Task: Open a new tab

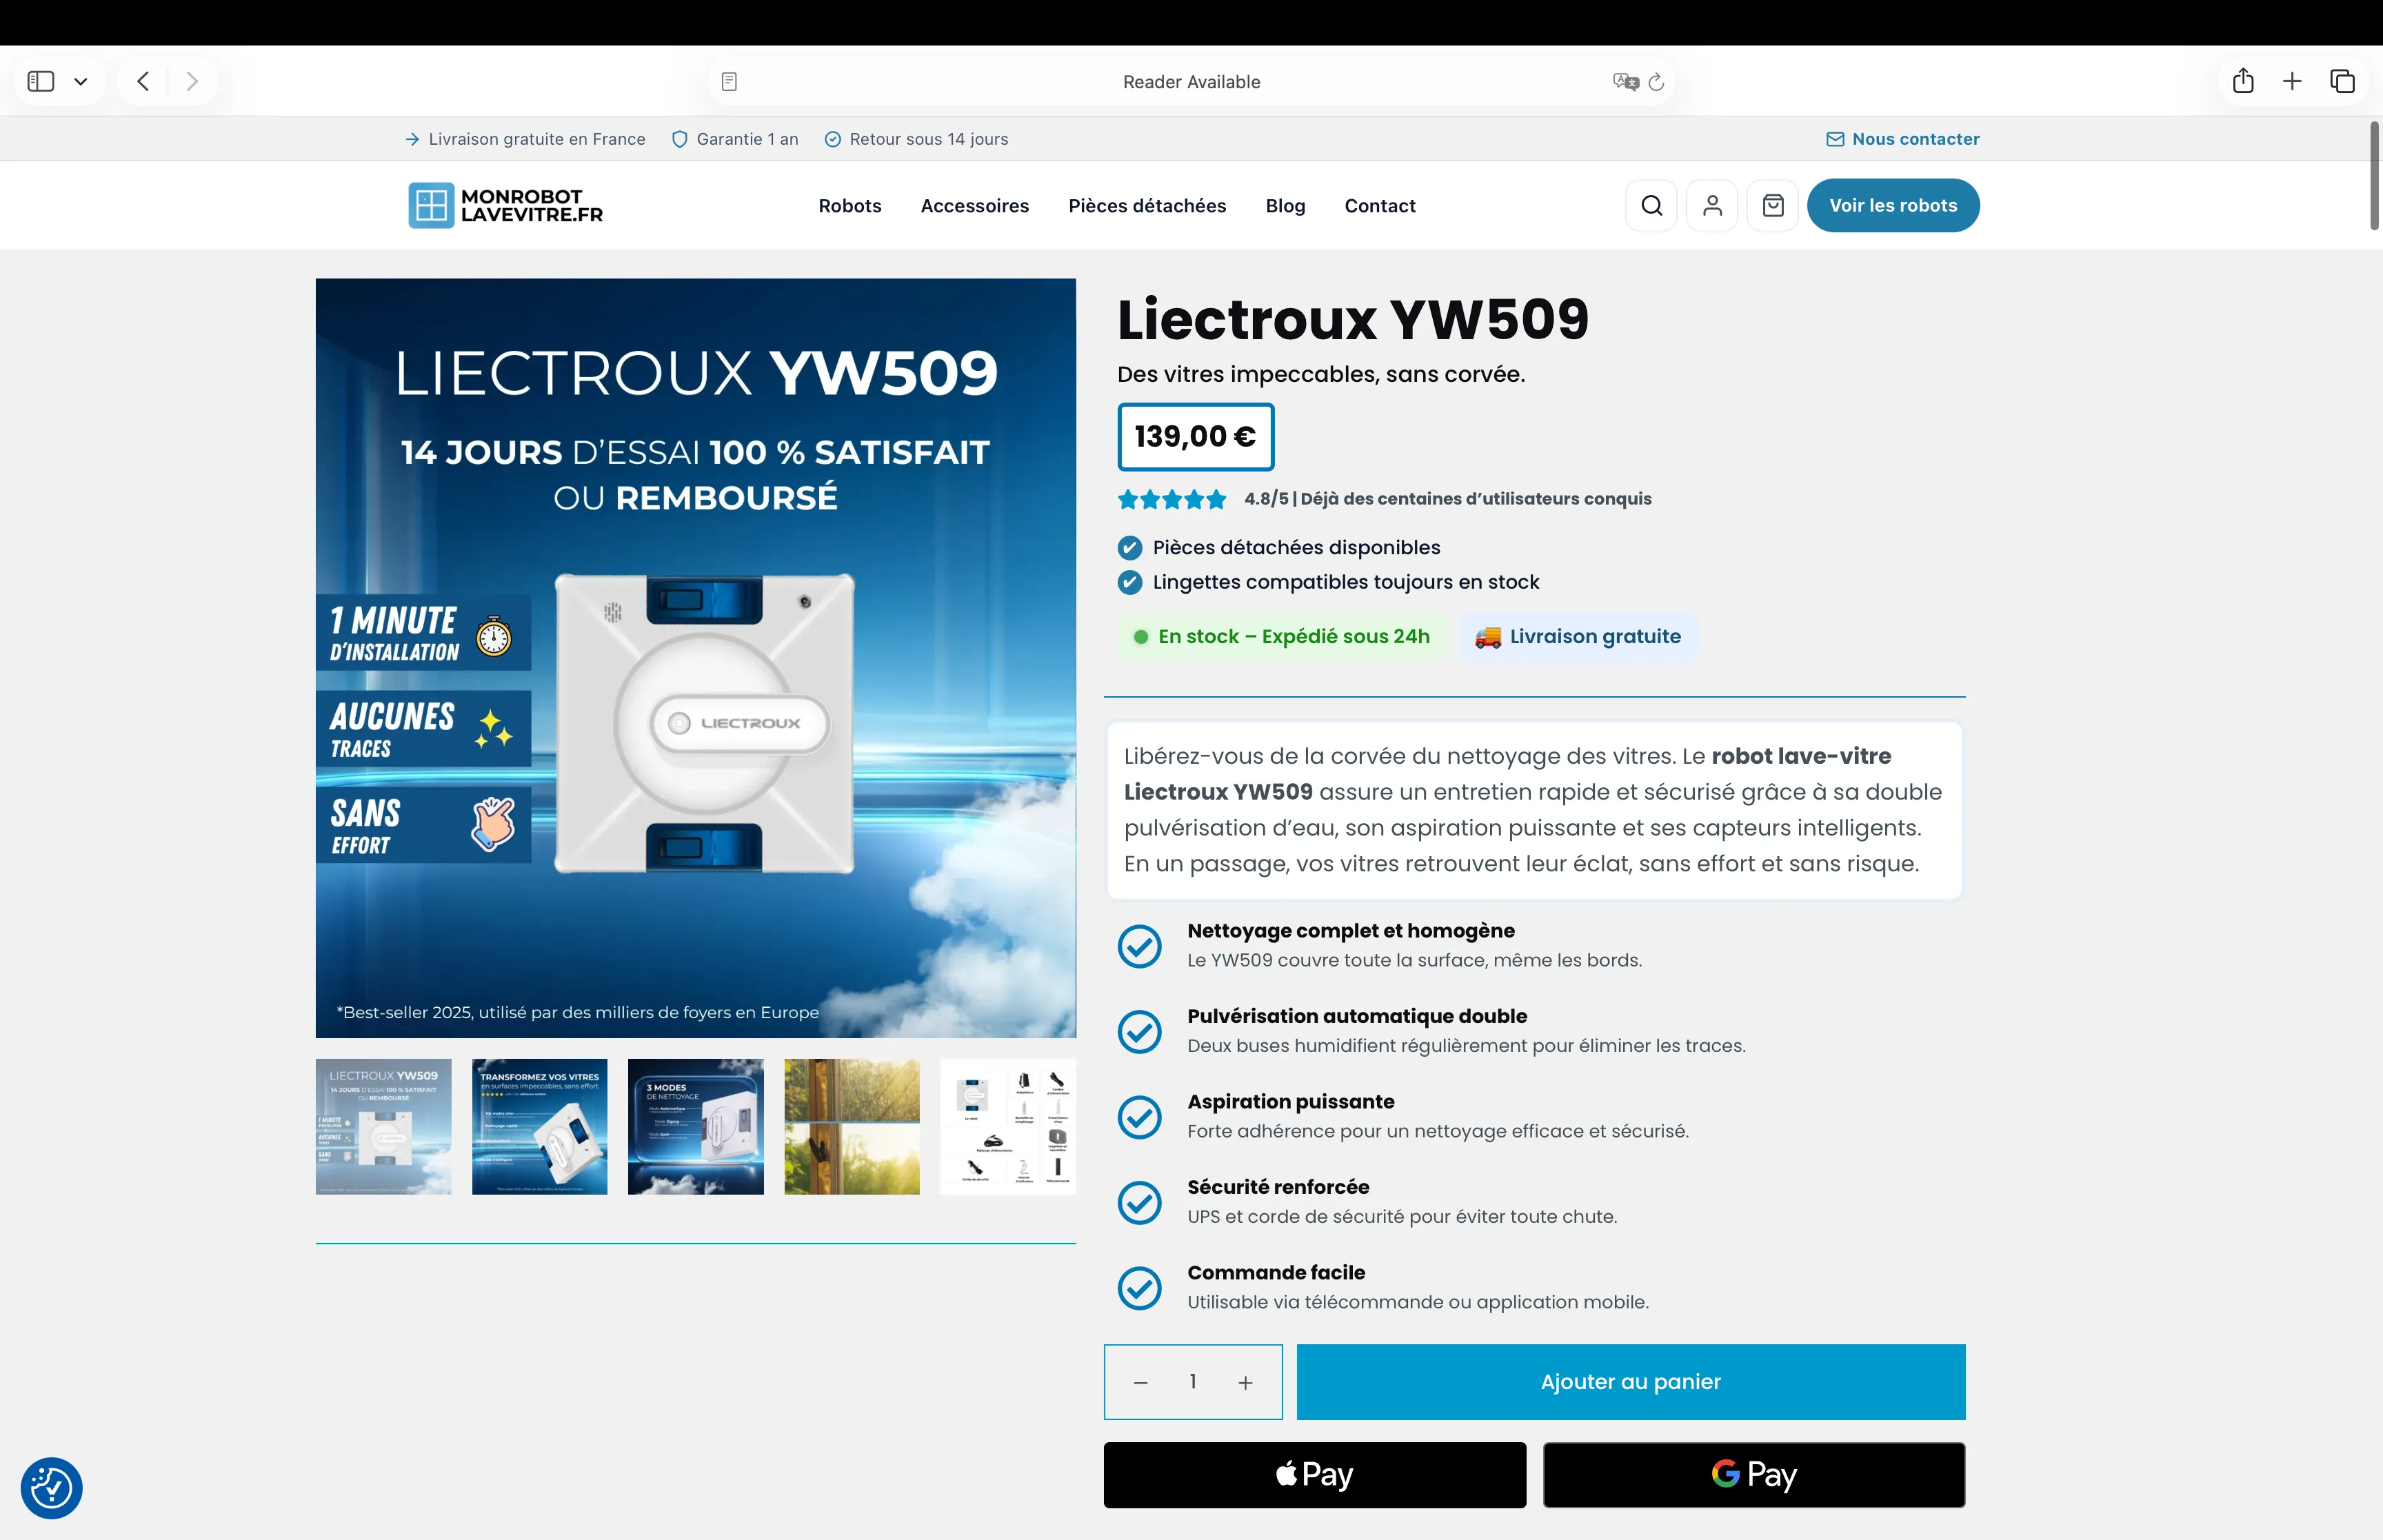Action: click(2292, 81)
